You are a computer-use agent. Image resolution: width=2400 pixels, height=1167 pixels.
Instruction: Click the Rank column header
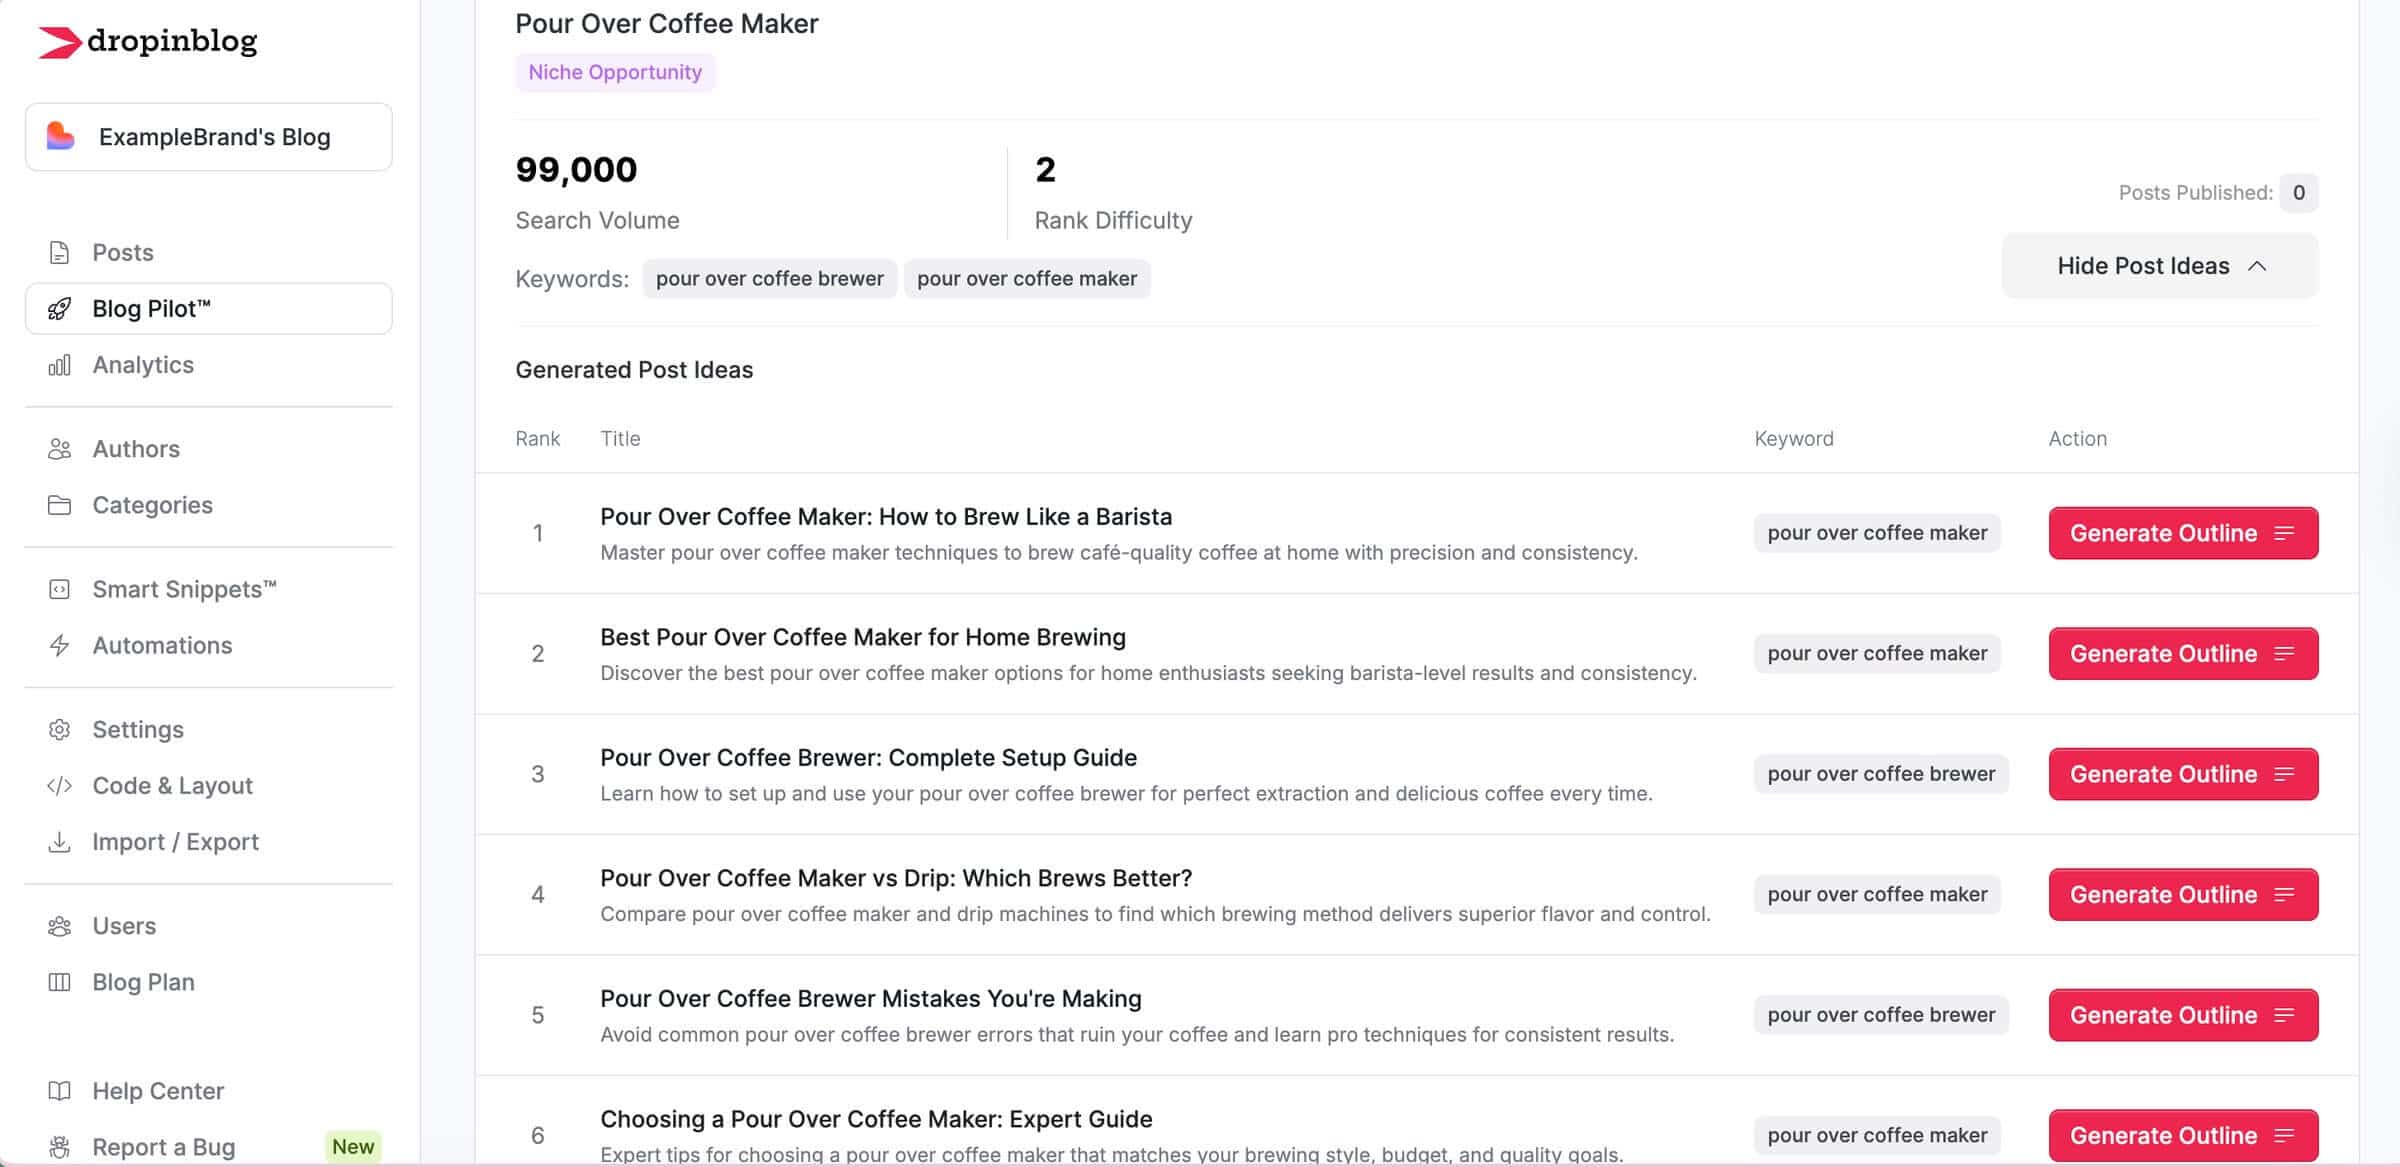click(x=537, y=438)
